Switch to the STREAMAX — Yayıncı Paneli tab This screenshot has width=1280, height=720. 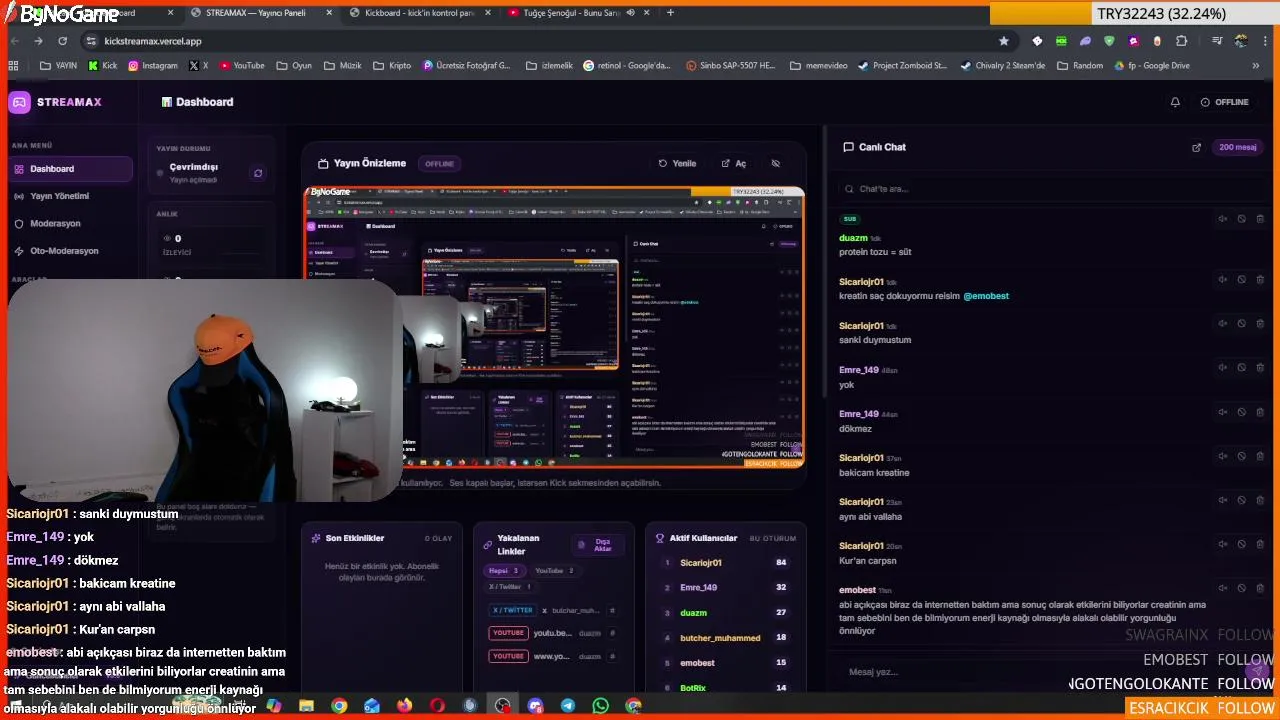[x=260, y=13]
